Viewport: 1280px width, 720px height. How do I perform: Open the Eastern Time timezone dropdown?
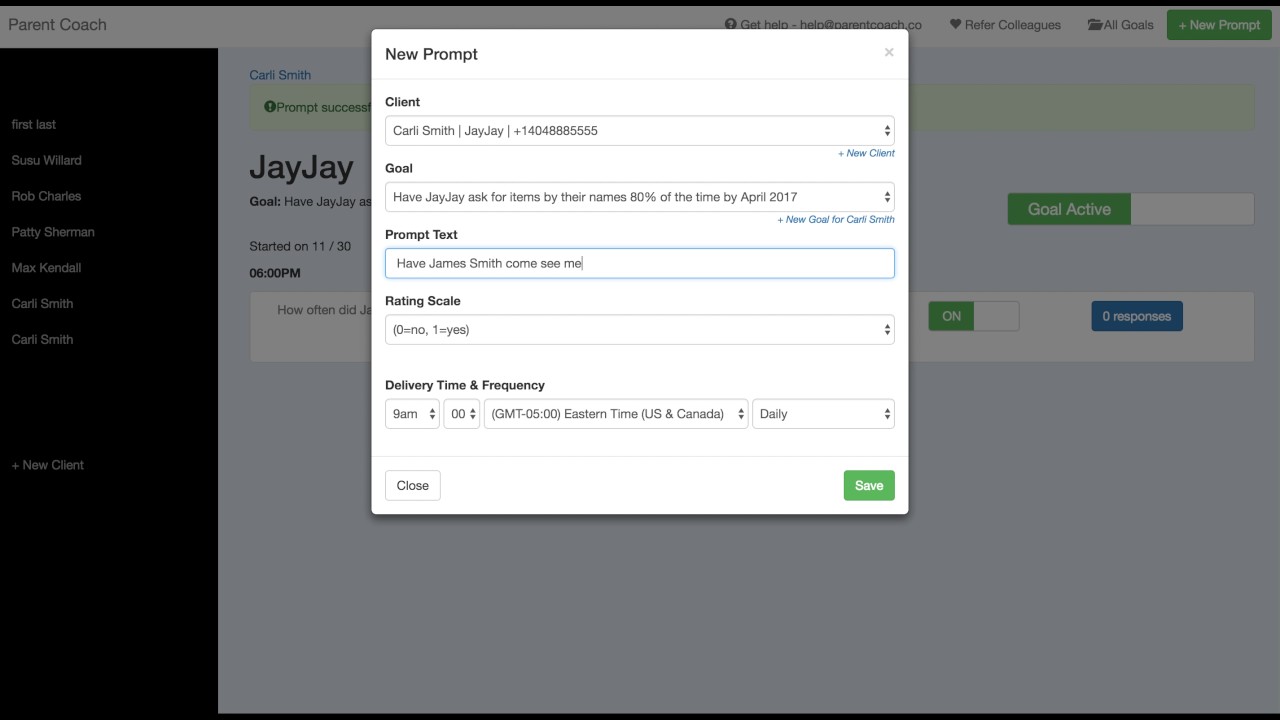(616, 414)
